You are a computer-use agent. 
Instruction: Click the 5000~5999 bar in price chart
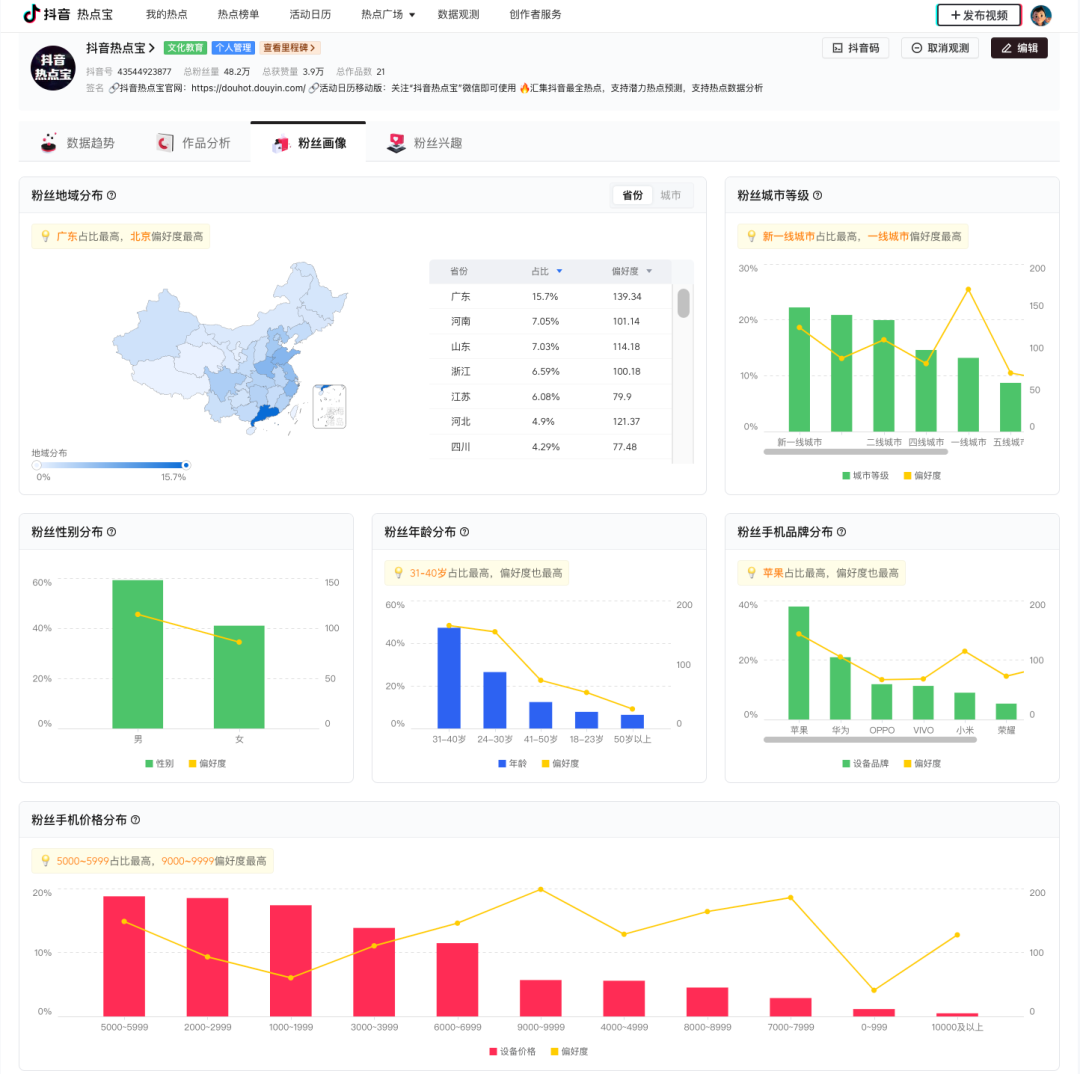pyautogui.click(x=124, y=956)
